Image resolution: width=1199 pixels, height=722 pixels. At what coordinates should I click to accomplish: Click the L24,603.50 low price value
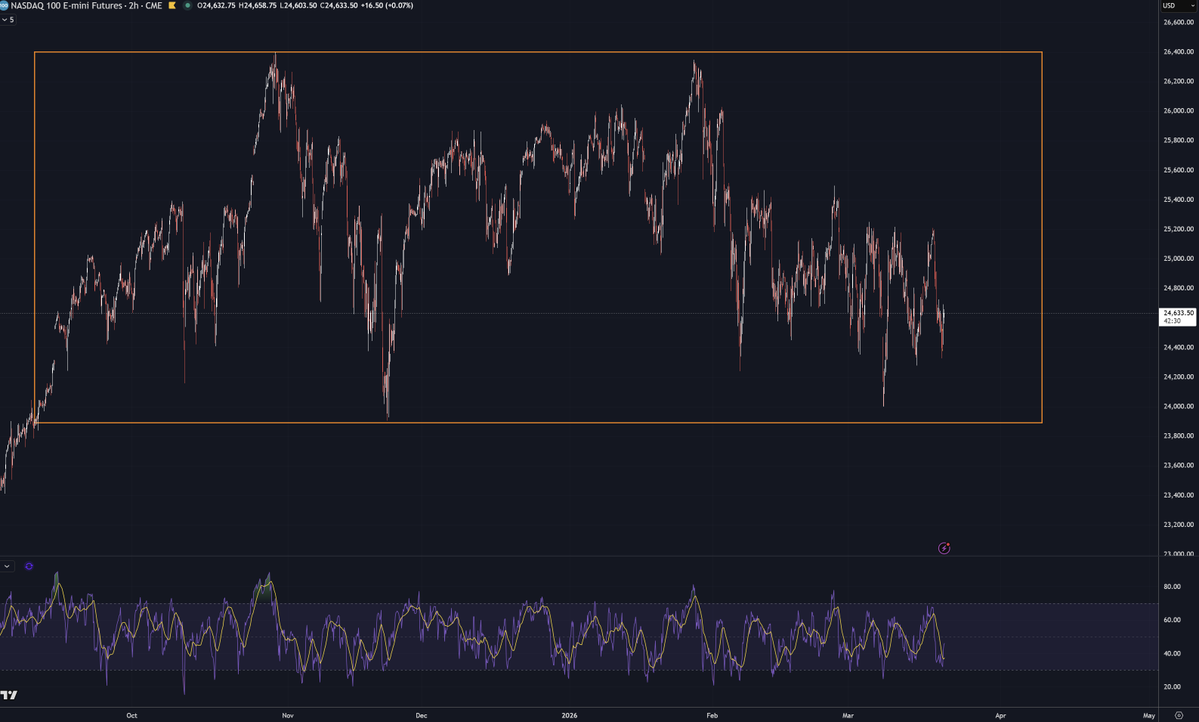click(x=297, y=5)
